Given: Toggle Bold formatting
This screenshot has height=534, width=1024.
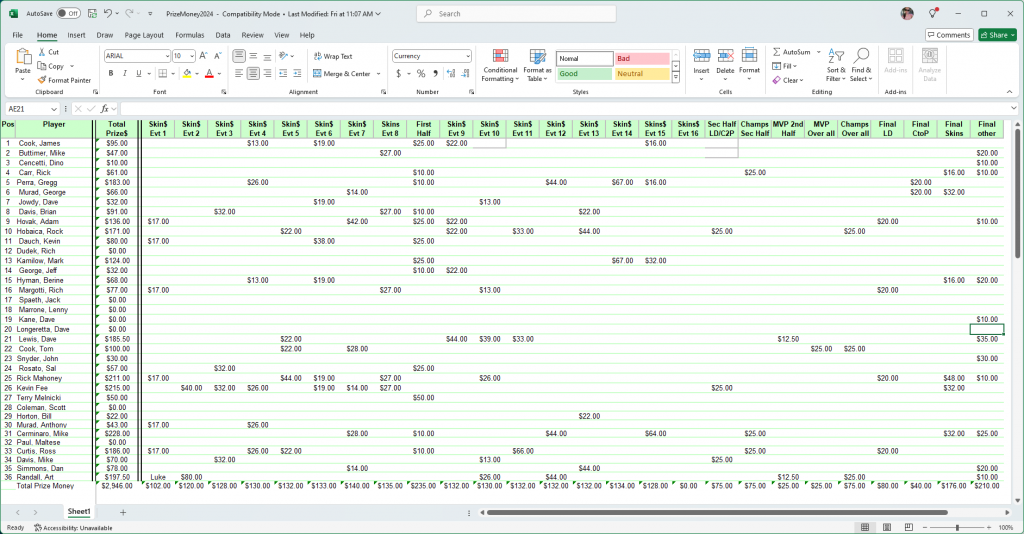Looking at the screenshot, I should (x=110, y=73).
